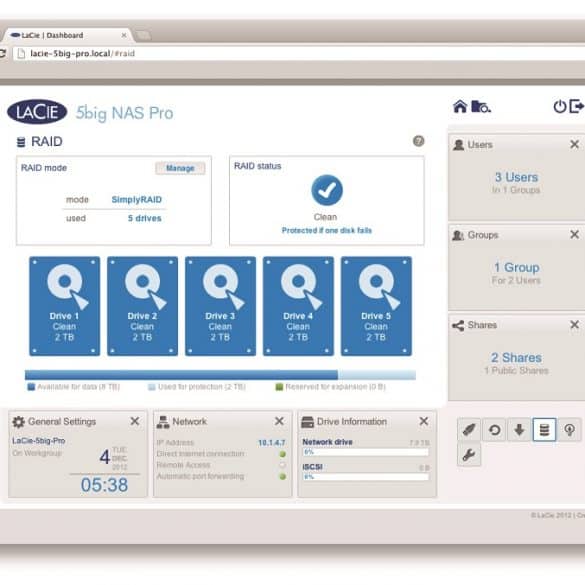Click the Automatic port forwarding status dot
The height and width of the screenshot is (585, 585).
point(283,476)
